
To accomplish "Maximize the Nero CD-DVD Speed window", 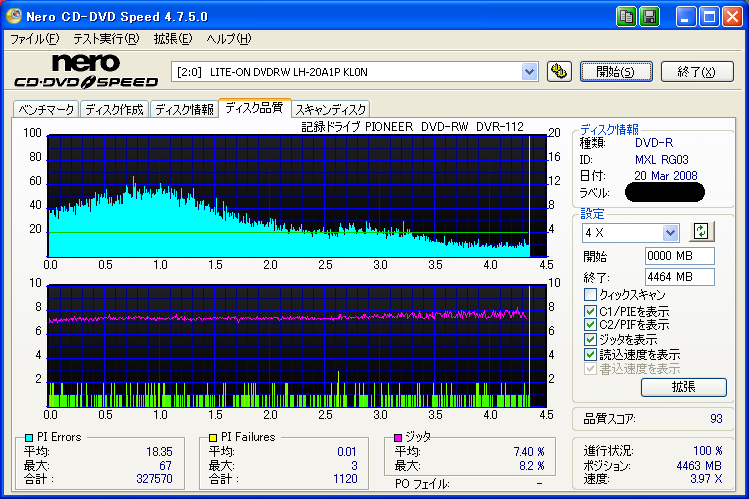I will coord(709,17).
